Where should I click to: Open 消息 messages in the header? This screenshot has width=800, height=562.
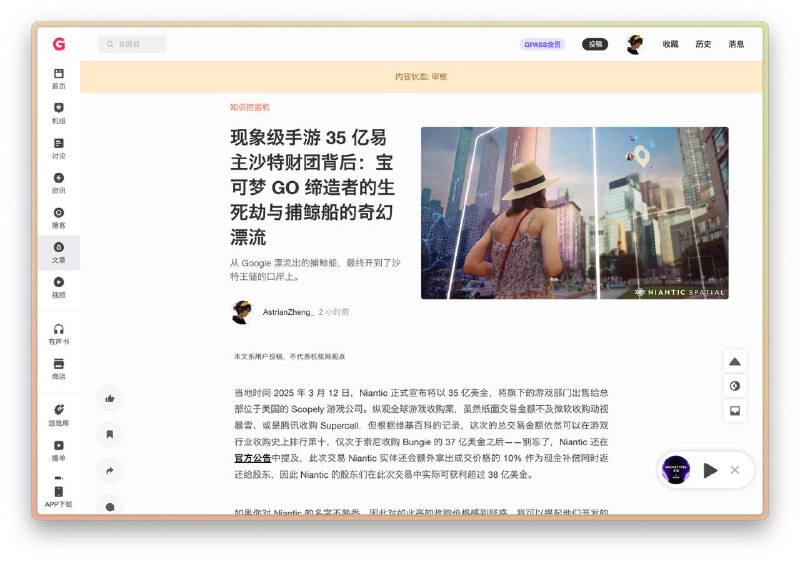(736, 44)
